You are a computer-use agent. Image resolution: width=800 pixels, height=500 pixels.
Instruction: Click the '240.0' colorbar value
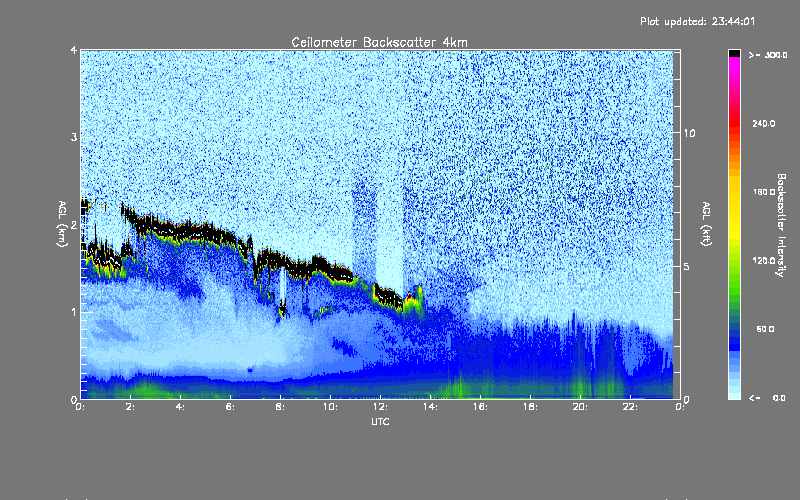pyautogui.click(x=764, y=123)
